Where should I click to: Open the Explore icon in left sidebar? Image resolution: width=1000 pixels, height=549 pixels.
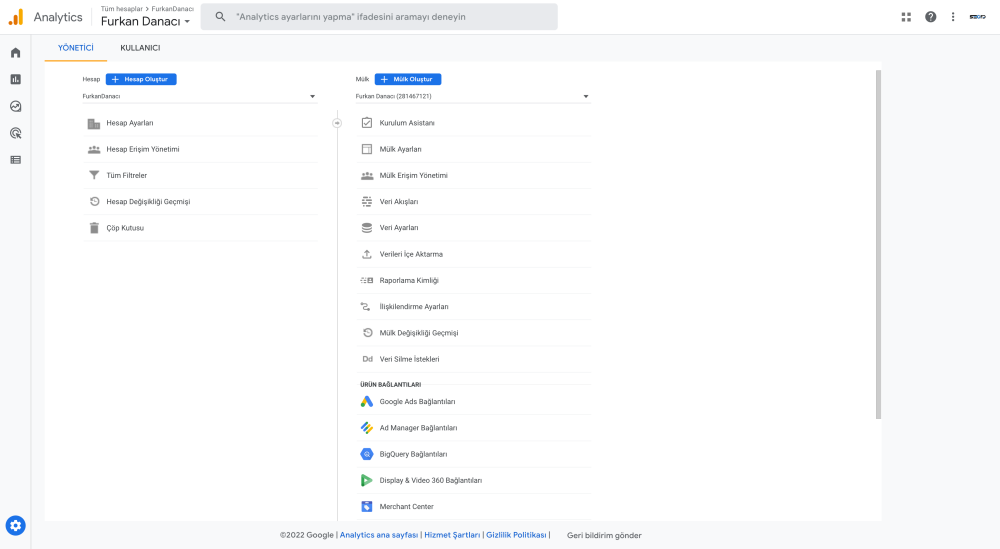[x=15, y=106]
